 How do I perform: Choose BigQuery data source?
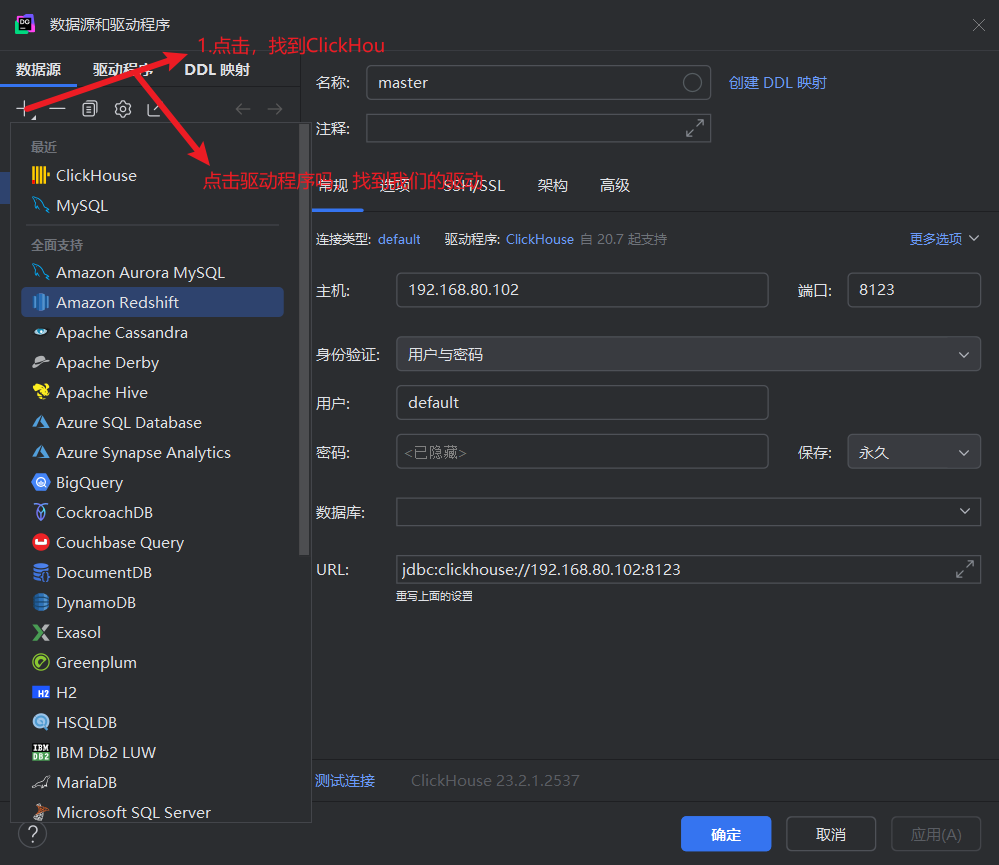(x=152, y=482)
